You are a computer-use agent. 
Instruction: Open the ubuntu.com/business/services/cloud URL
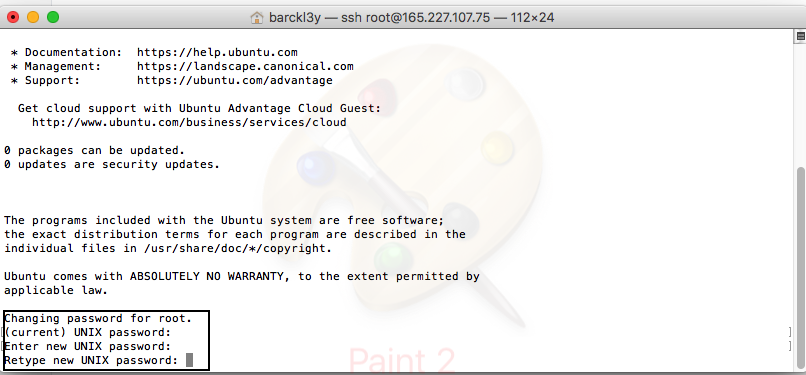coord(189,122)
